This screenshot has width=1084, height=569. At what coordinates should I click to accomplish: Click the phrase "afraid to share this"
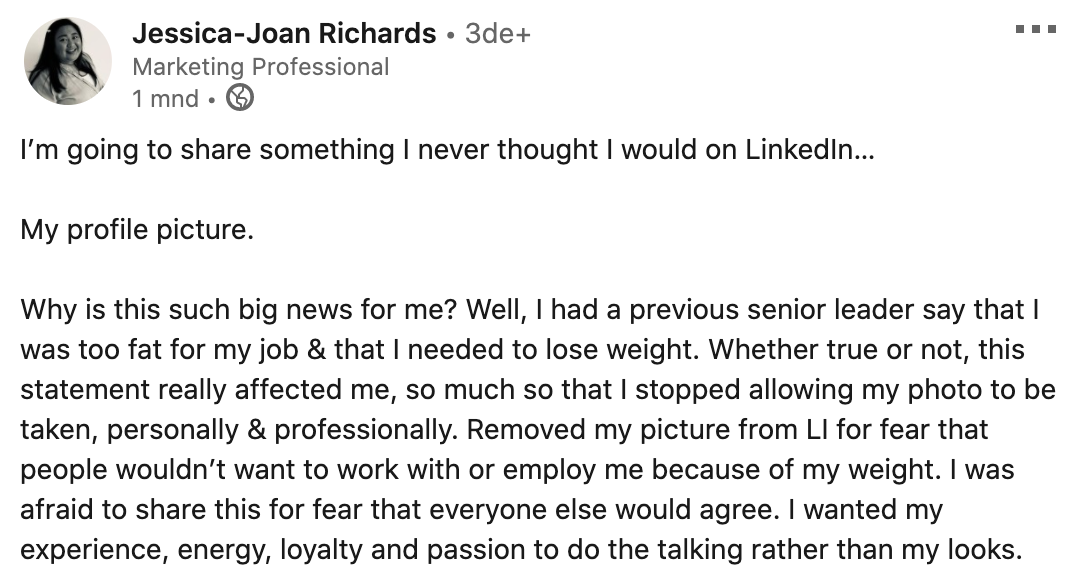[x=129, y=510]
